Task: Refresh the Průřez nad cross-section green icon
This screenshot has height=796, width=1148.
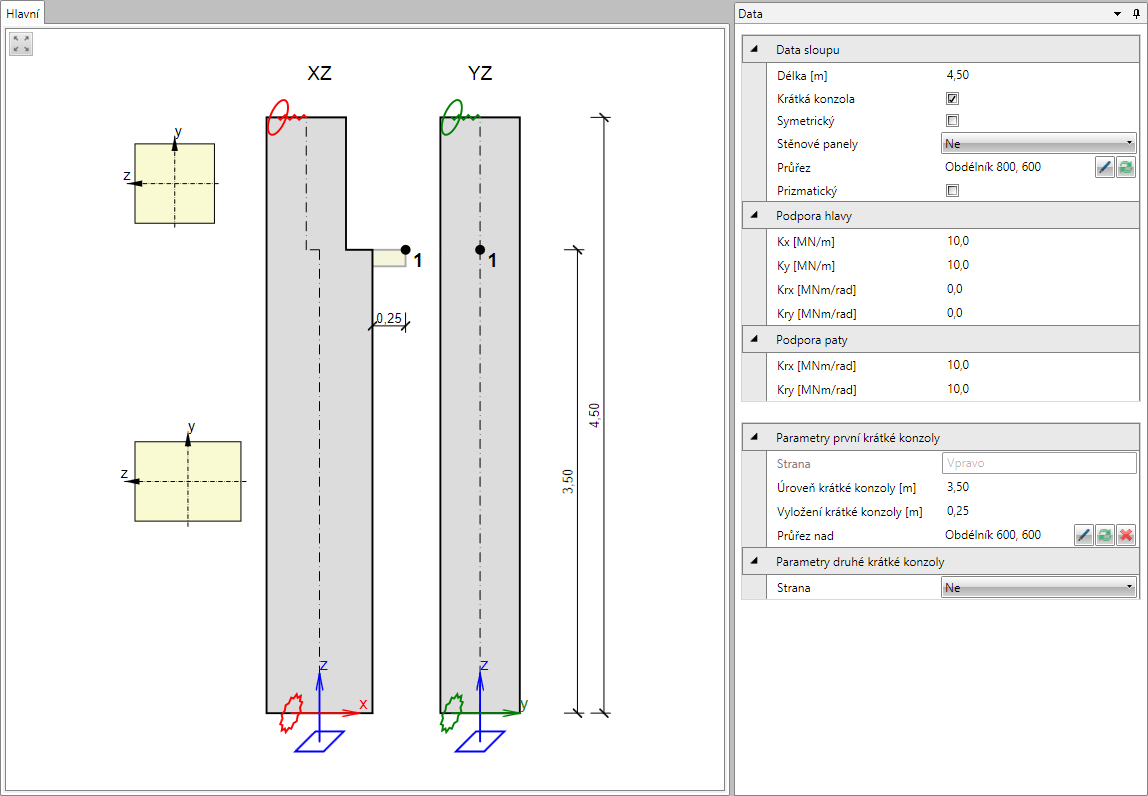Action: tap(1105, 535)
